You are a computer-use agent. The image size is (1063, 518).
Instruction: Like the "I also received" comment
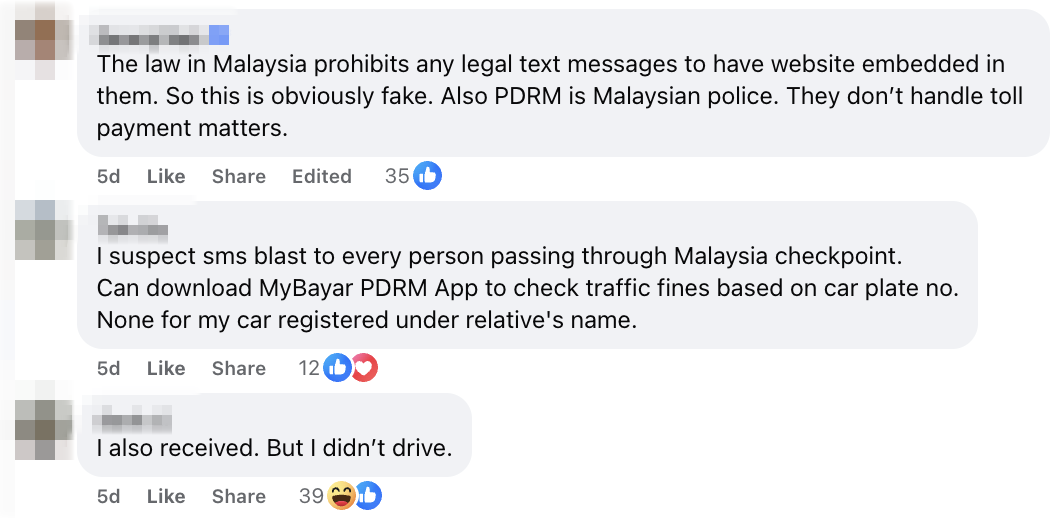point(166,496)
